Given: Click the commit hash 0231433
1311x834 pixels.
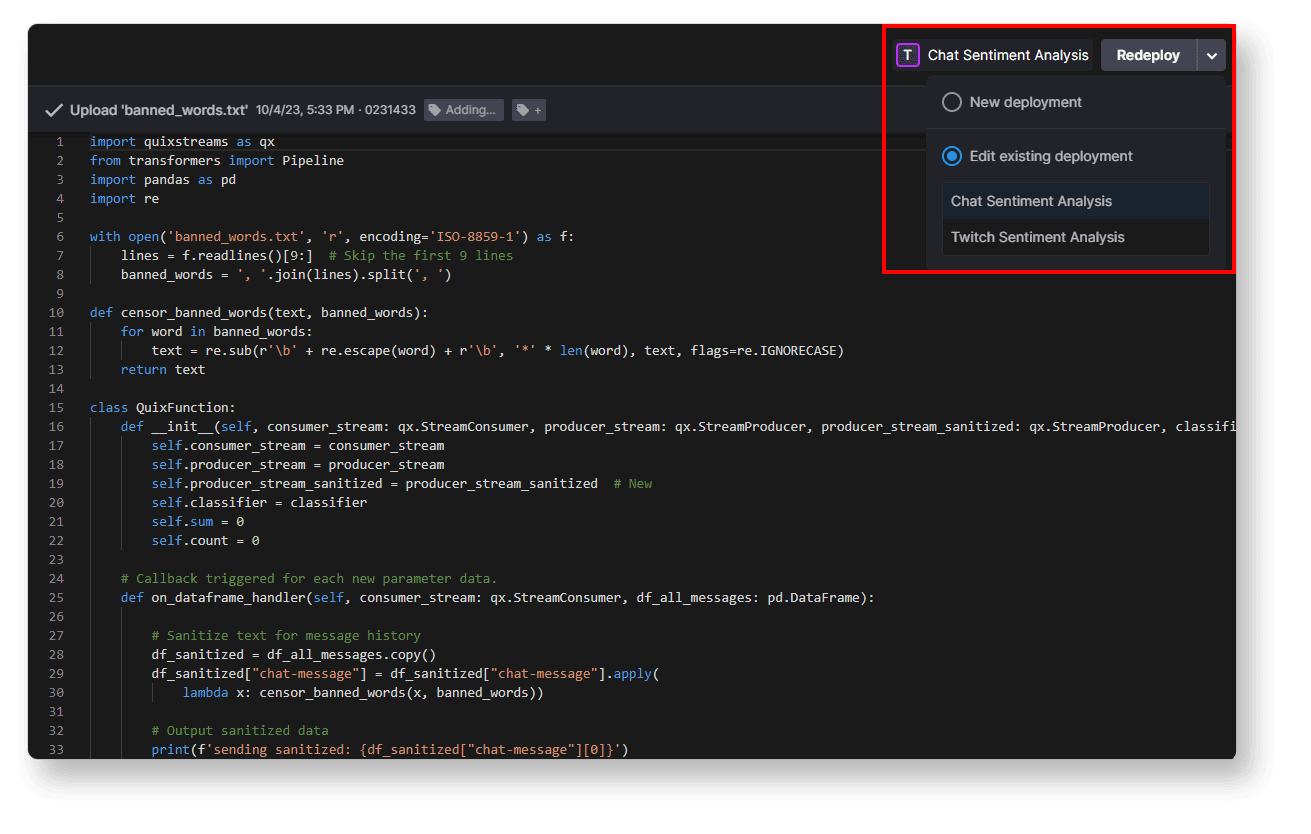Looking at the screenshot, I should click(388, 110).
